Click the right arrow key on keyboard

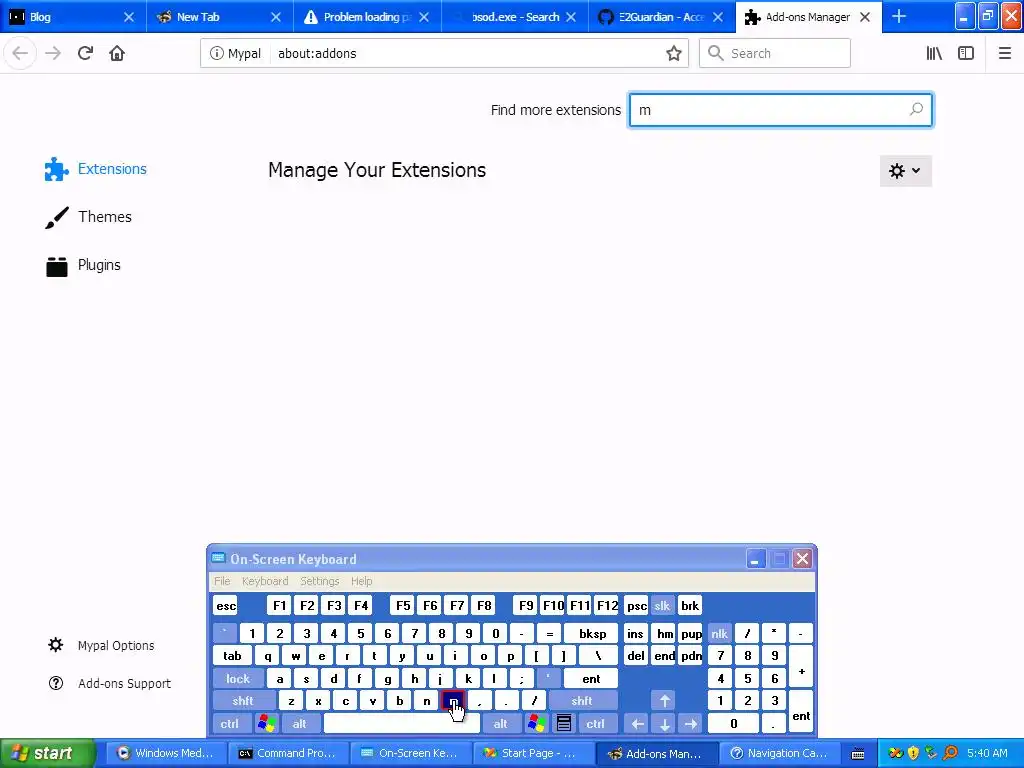[691, 724]
